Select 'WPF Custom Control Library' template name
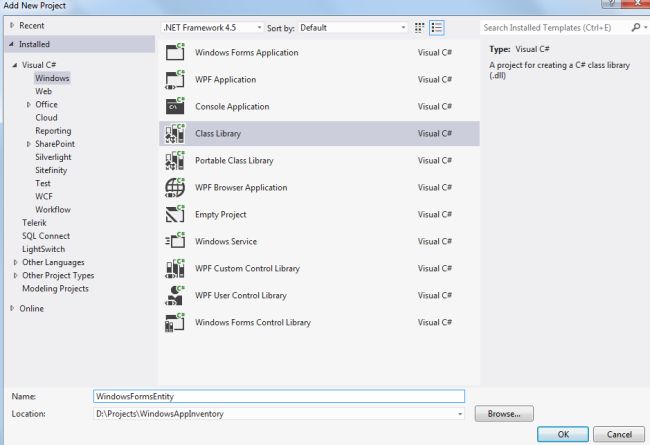 pos(247,268)
